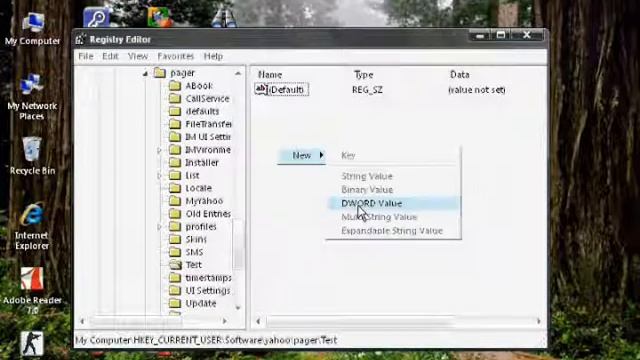The width and height of the screenshot is (640, 360).
Task: Click the Registry Editor title bar icon
Action: pos(80,39)
